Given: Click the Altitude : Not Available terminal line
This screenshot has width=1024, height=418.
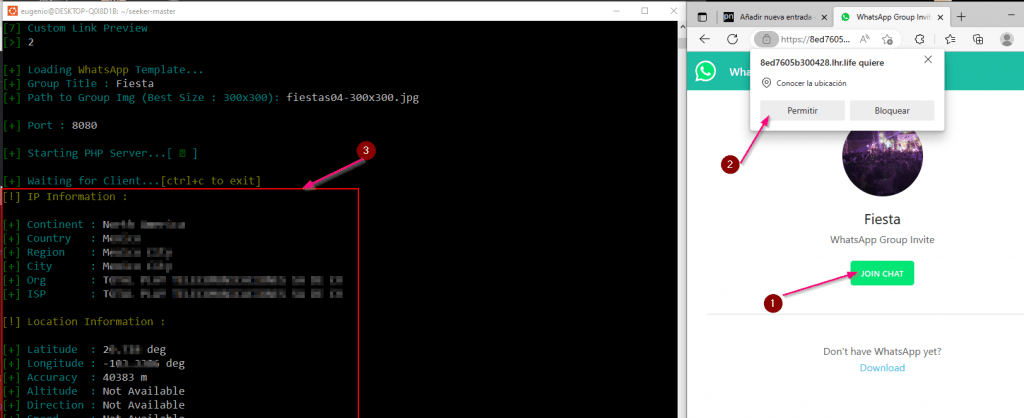Looking at the screenshot, I should tap(94, 391).
